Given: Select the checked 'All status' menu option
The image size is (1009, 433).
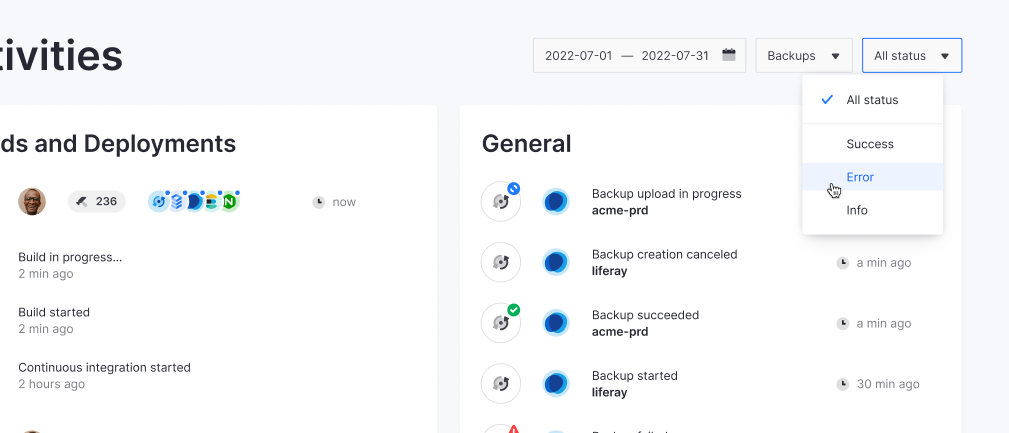Looking at the screenshot, I should click(x=871, y=100).
